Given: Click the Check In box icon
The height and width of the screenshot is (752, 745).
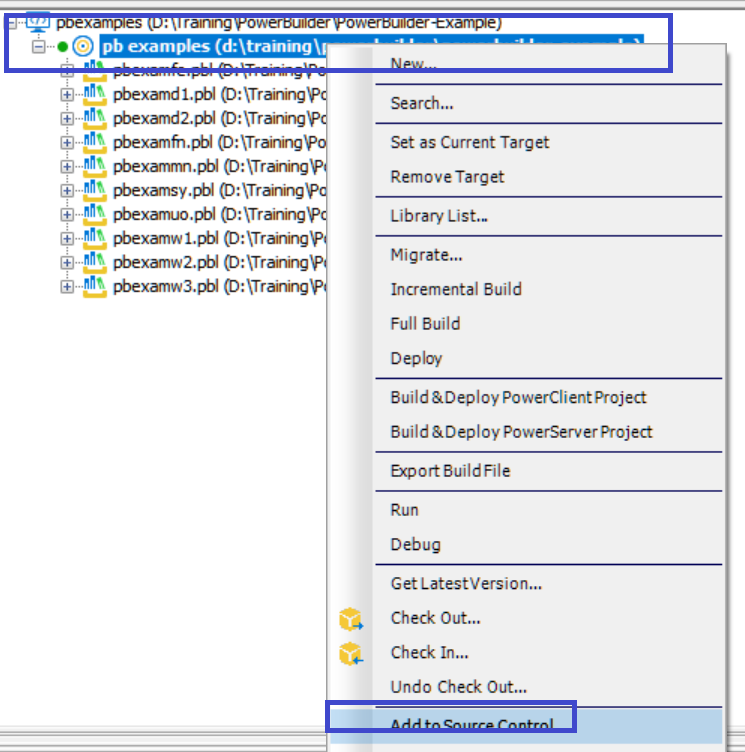Looking at the screenshot, I should click(x=351, y=654).
